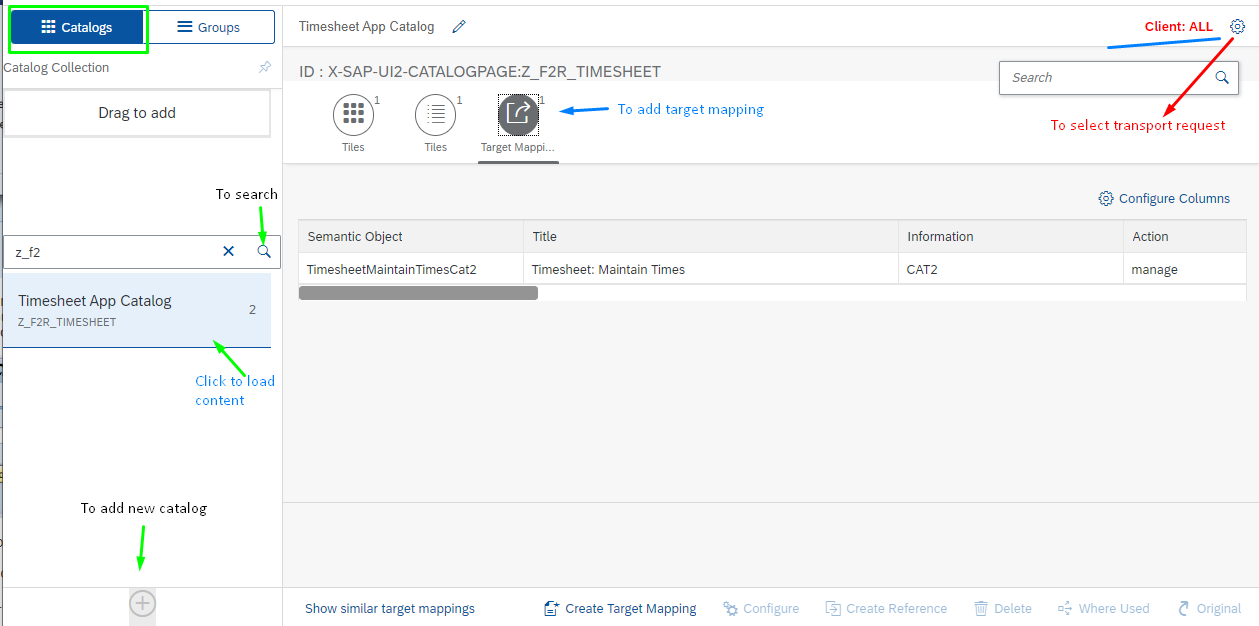Click the magnifier icon in the right search box
The height and width of the screenshot is (626, 1259).
pyautogui.click(x=1221, y=78)
